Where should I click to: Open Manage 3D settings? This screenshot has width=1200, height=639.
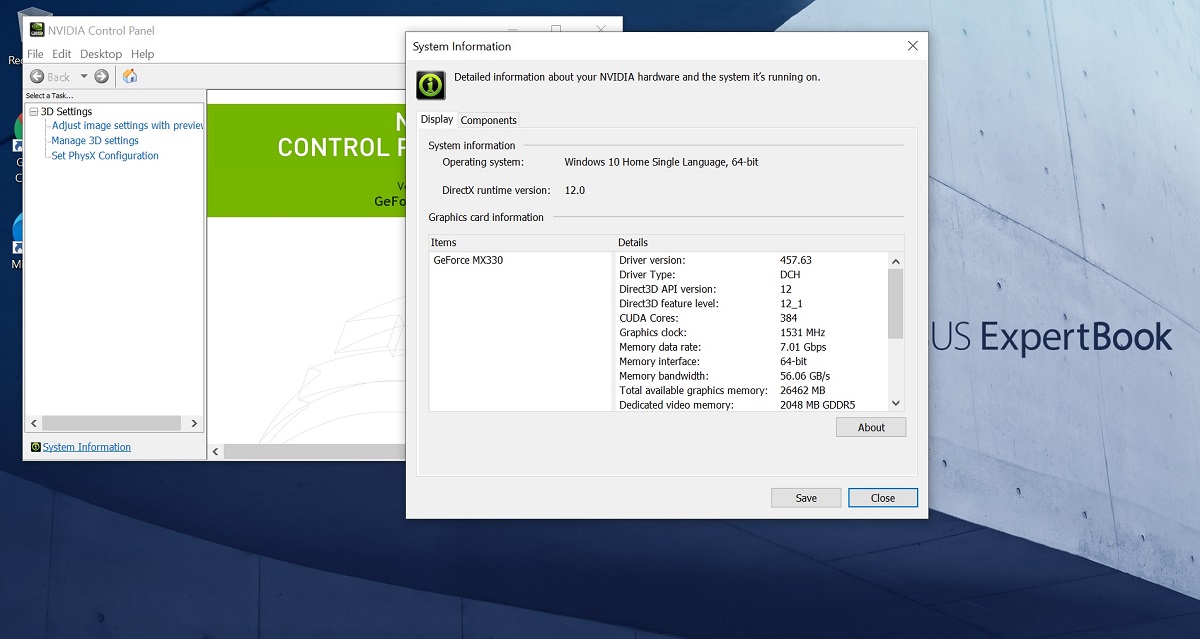pos(95,141)
